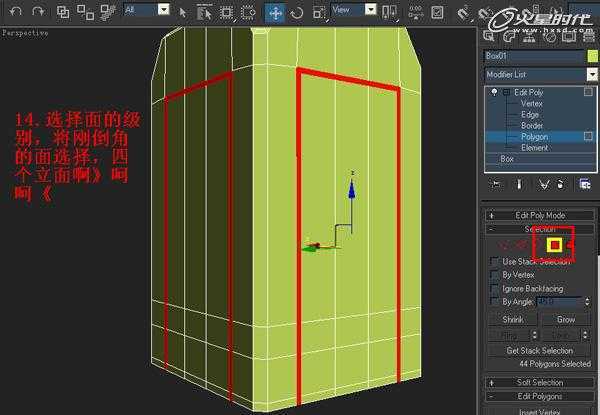Activate the Unlink Selection tool
The width and height of the screenshot is (600, 415).
pyautogui.click(x=85, y=12)
